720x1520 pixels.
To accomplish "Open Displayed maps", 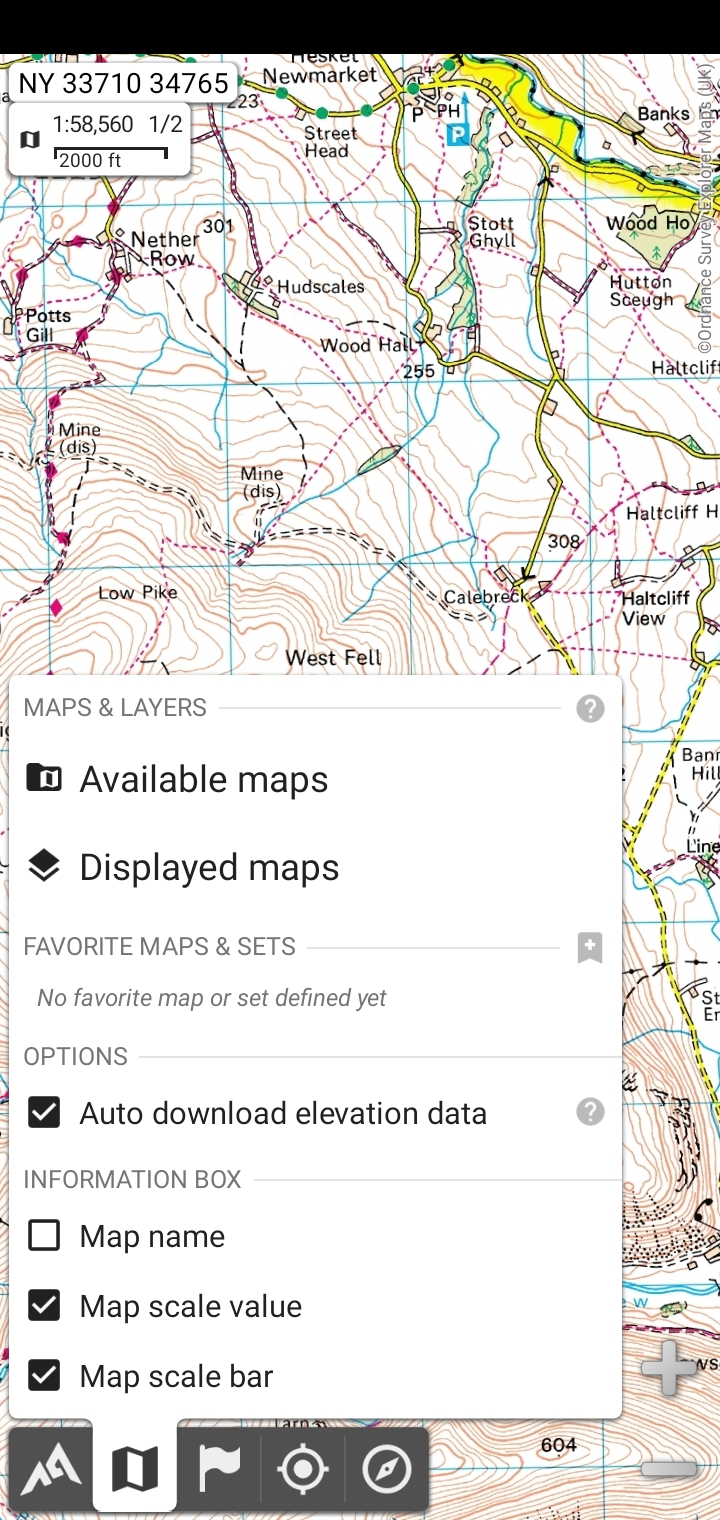I will (x=209, y=867).
